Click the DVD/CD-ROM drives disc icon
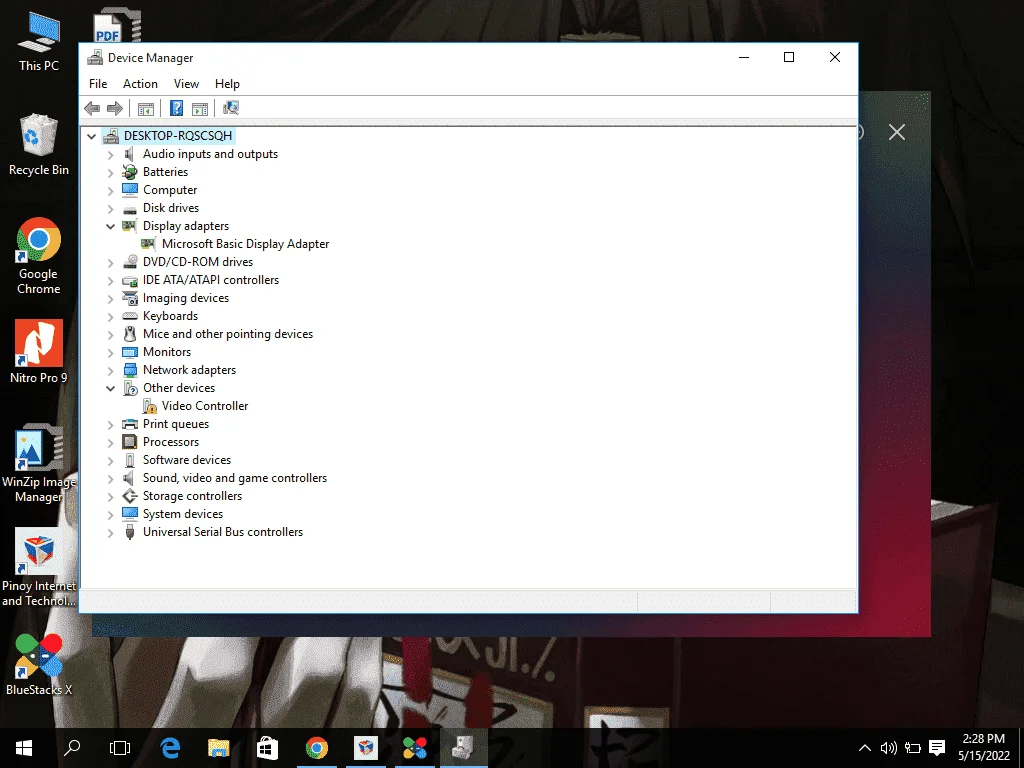 (x=130, y=262)
